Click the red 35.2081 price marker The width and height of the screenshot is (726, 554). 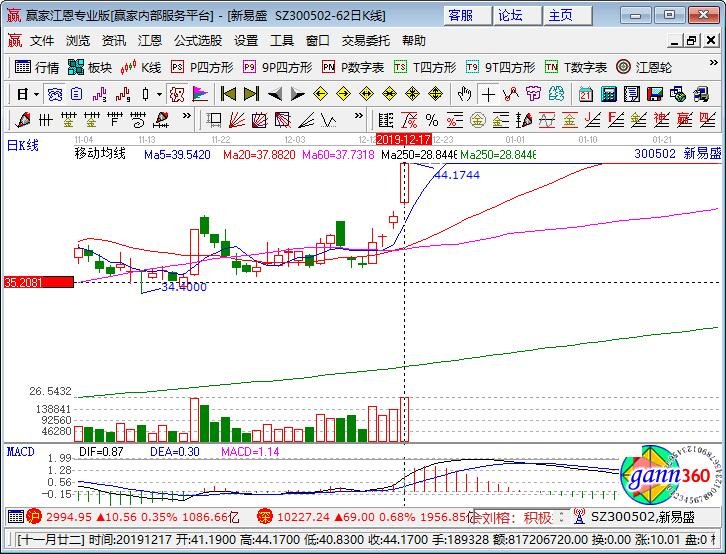click(38, 282)
